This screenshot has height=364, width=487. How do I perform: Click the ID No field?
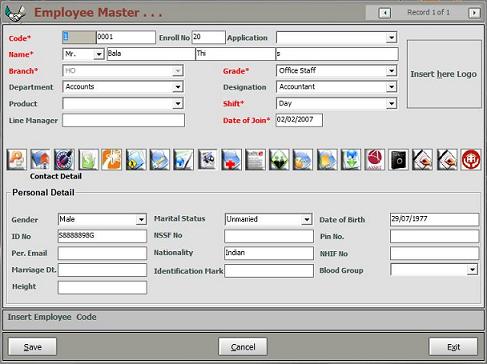(x=102, y=236)
